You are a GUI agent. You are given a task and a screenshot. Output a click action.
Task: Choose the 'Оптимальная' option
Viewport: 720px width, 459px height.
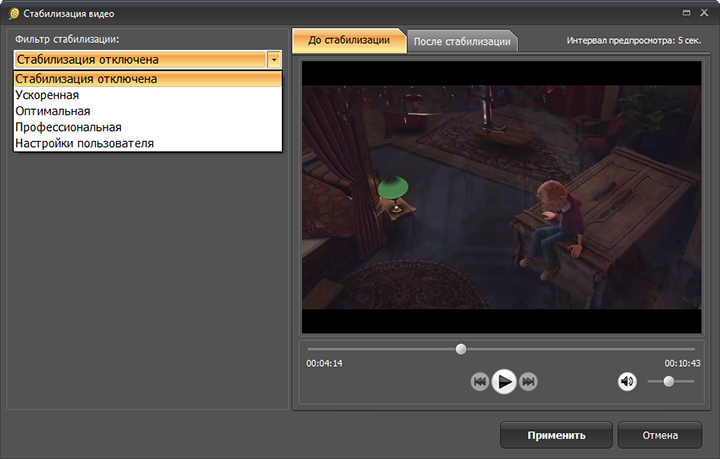click(x=148, y=111)
